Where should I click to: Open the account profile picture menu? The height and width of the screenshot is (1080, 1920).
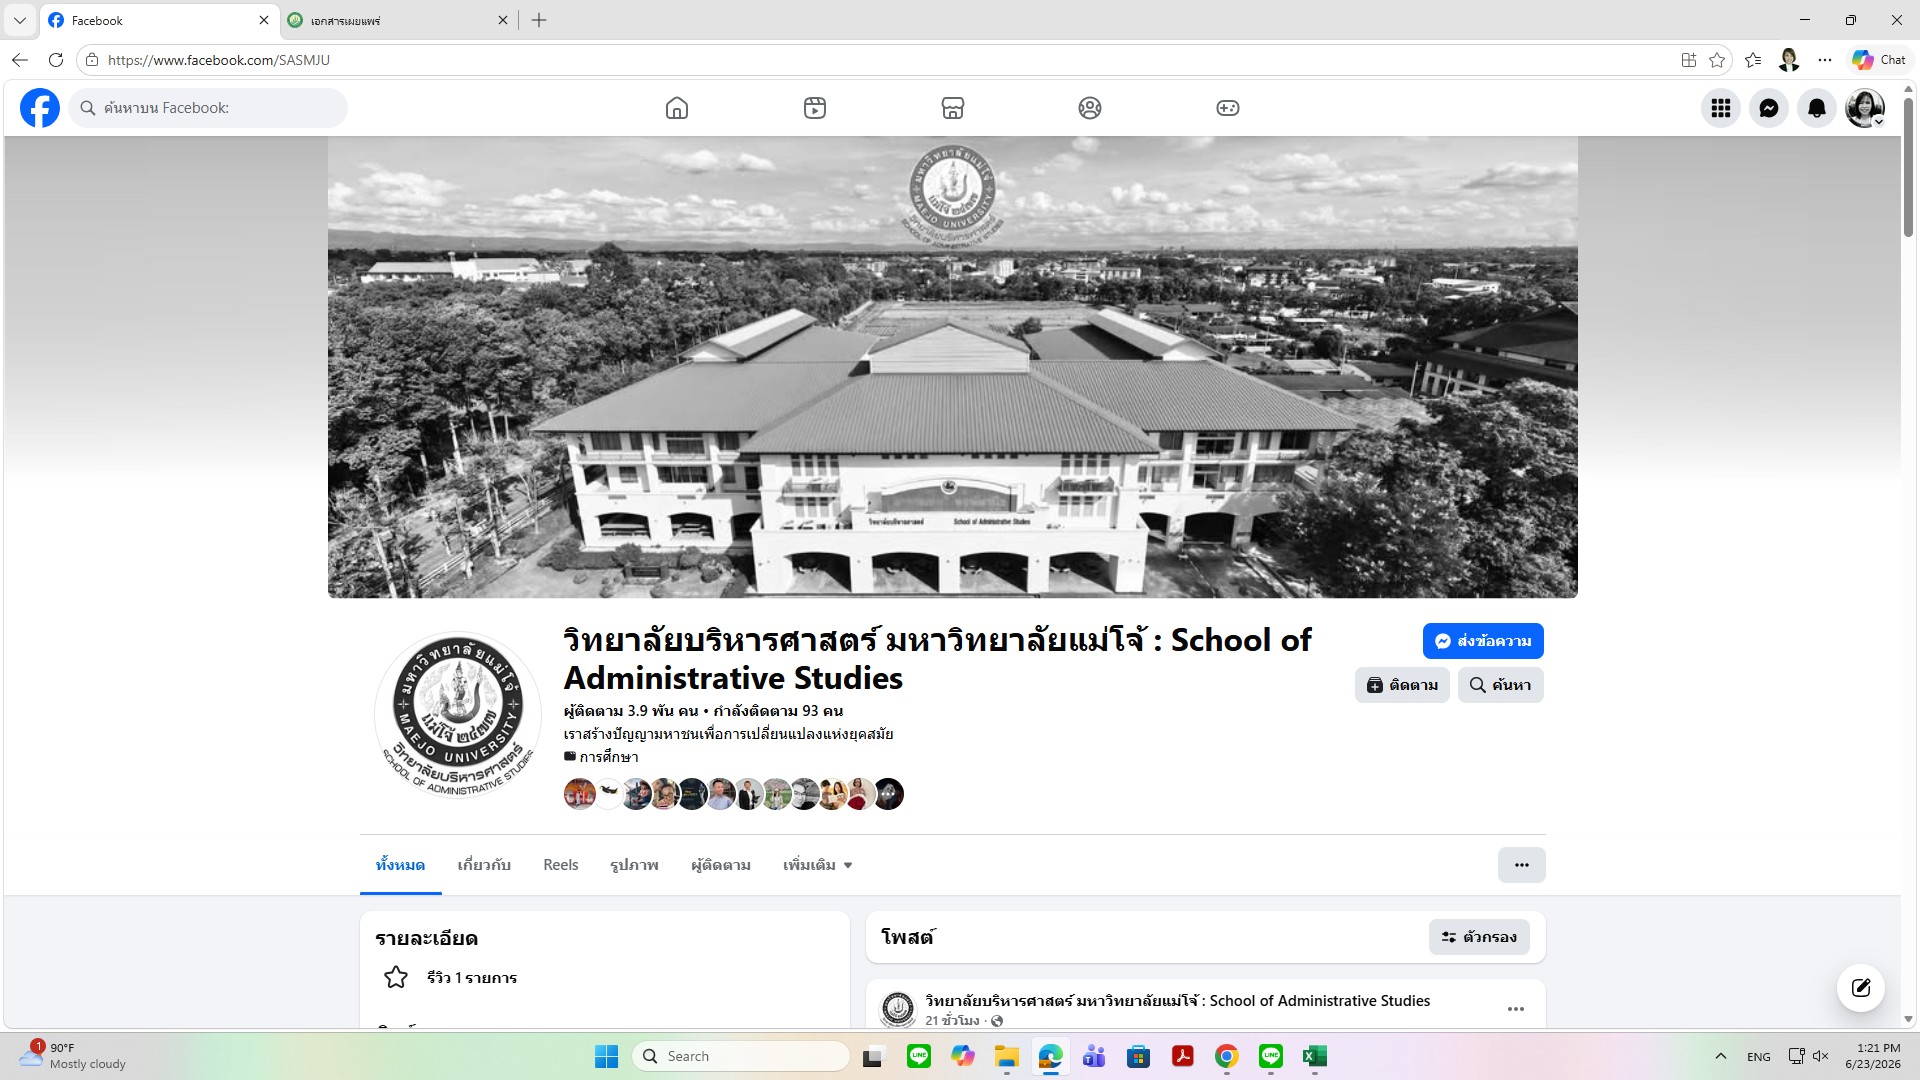coord(1865,108)
